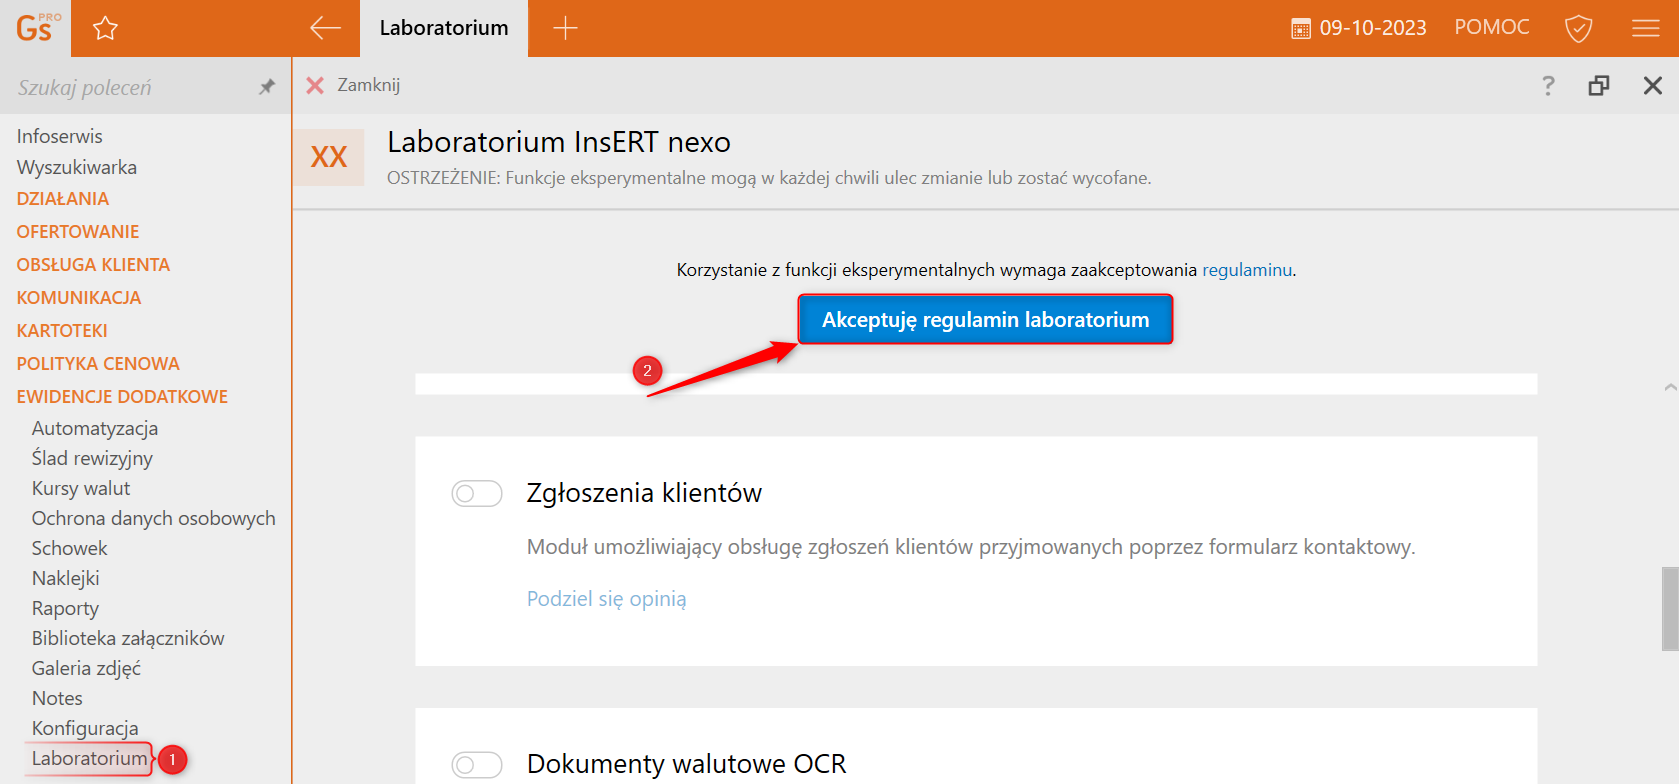Expand the EWIDENCJE DODATKOWE section
Image resolution: width=1679 pixels, height=784 pixels.
tap(122, 397)
